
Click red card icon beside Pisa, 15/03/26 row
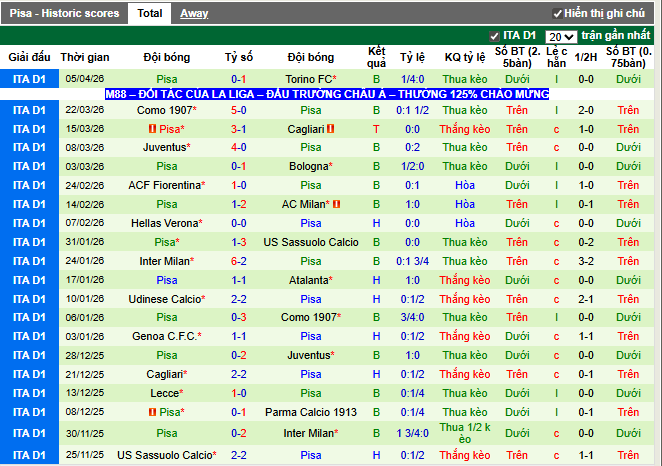tap(151, 129)
